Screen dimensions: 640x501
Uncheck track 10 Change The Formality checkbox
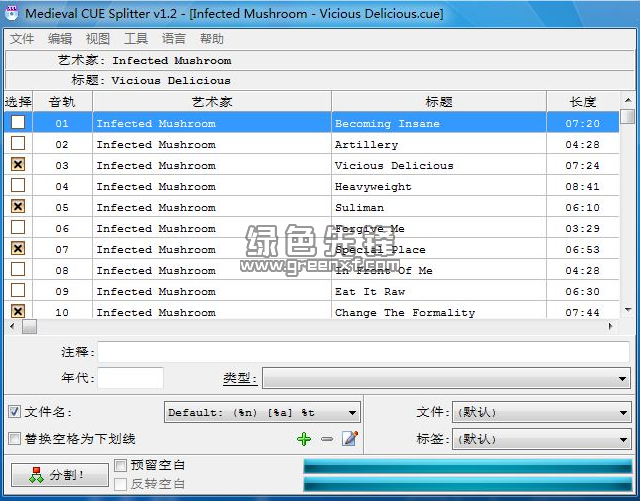[18, 311]
